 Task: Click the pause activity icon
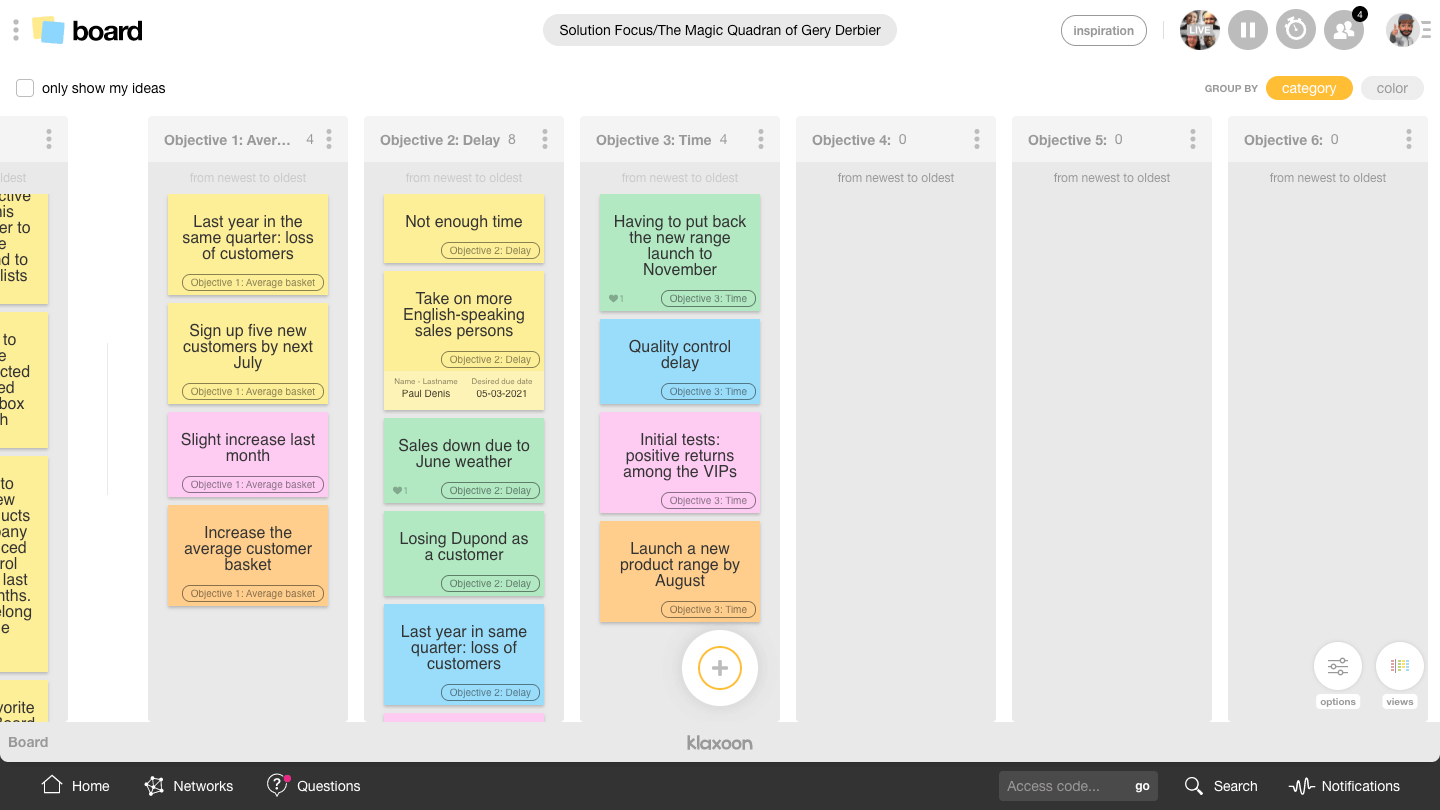pyautogui.click(x=1247, y=30)
